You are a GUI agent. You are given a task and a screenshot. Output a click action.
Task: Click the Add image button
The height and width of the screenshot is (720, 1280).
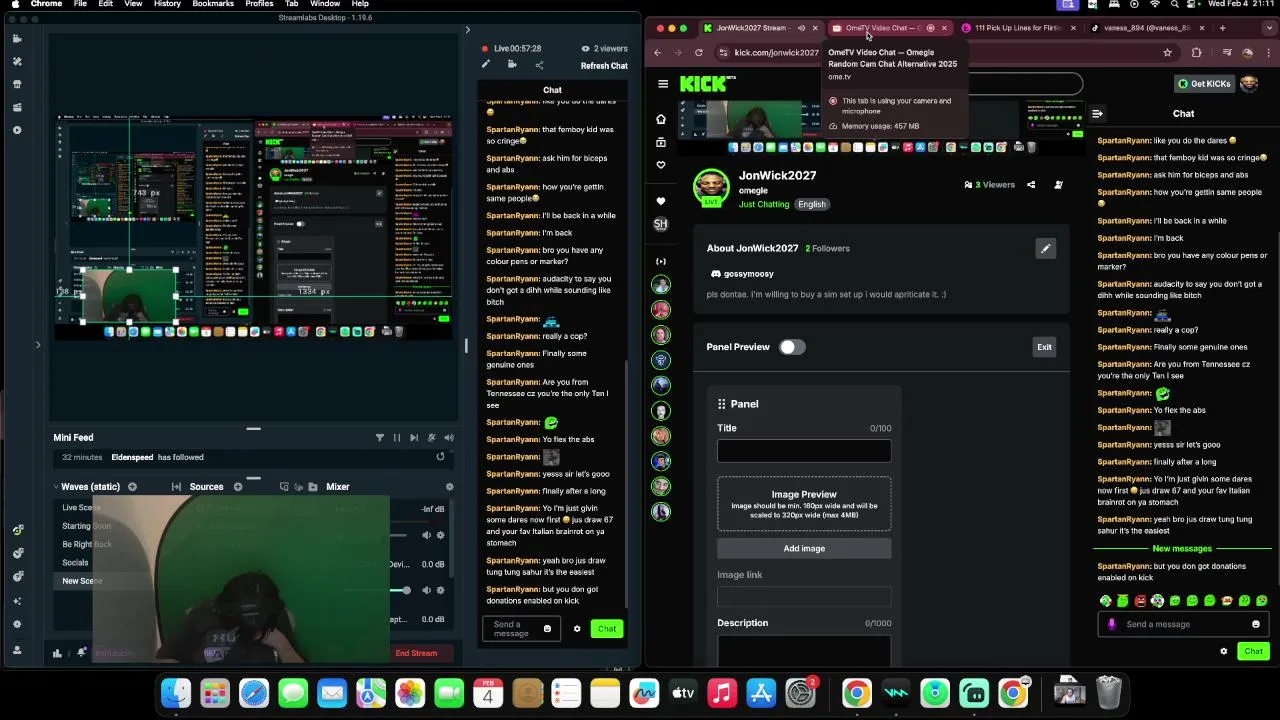pos(804,548)
